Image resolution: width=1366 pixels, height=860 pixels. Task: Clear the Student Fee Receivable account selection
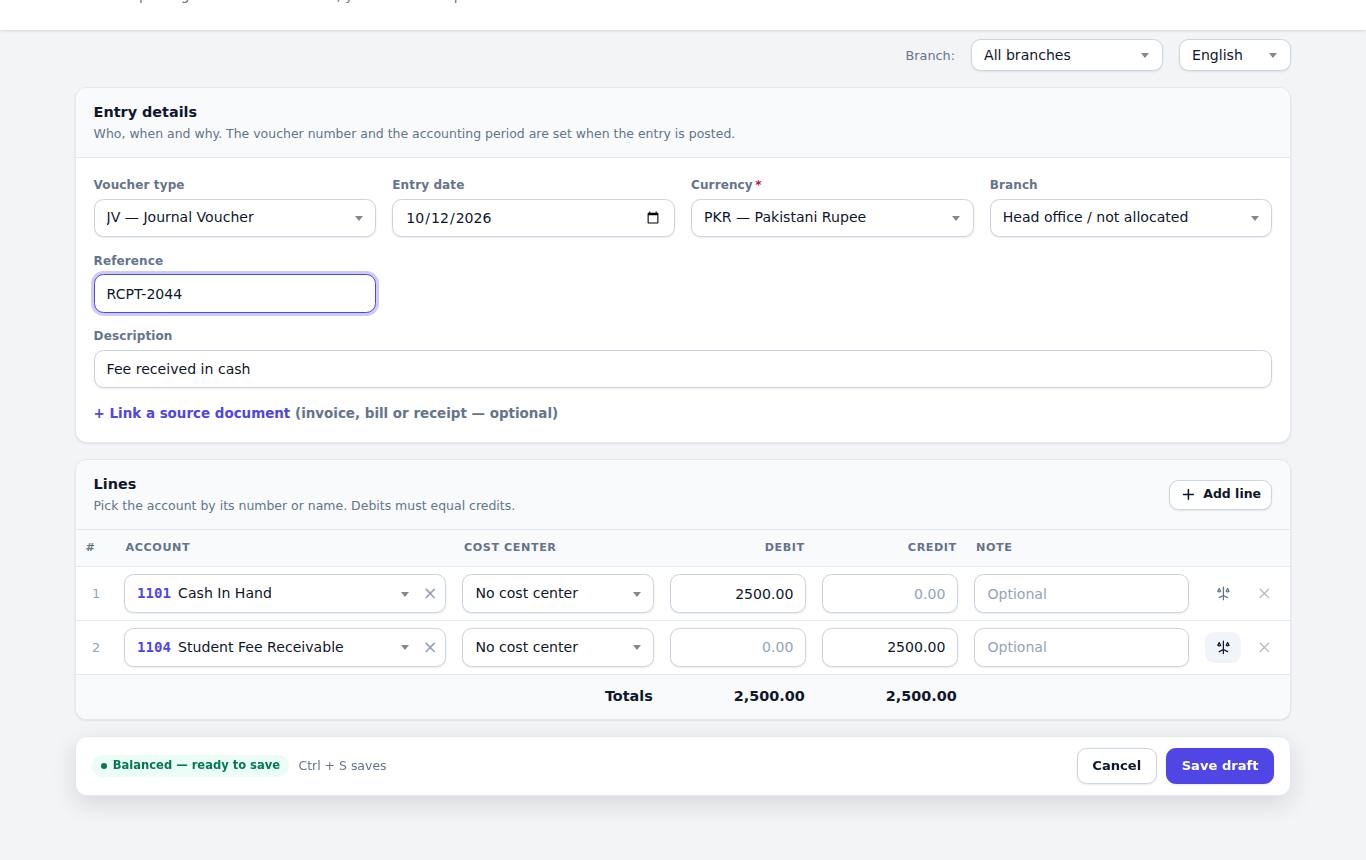(x=430, y=647)
